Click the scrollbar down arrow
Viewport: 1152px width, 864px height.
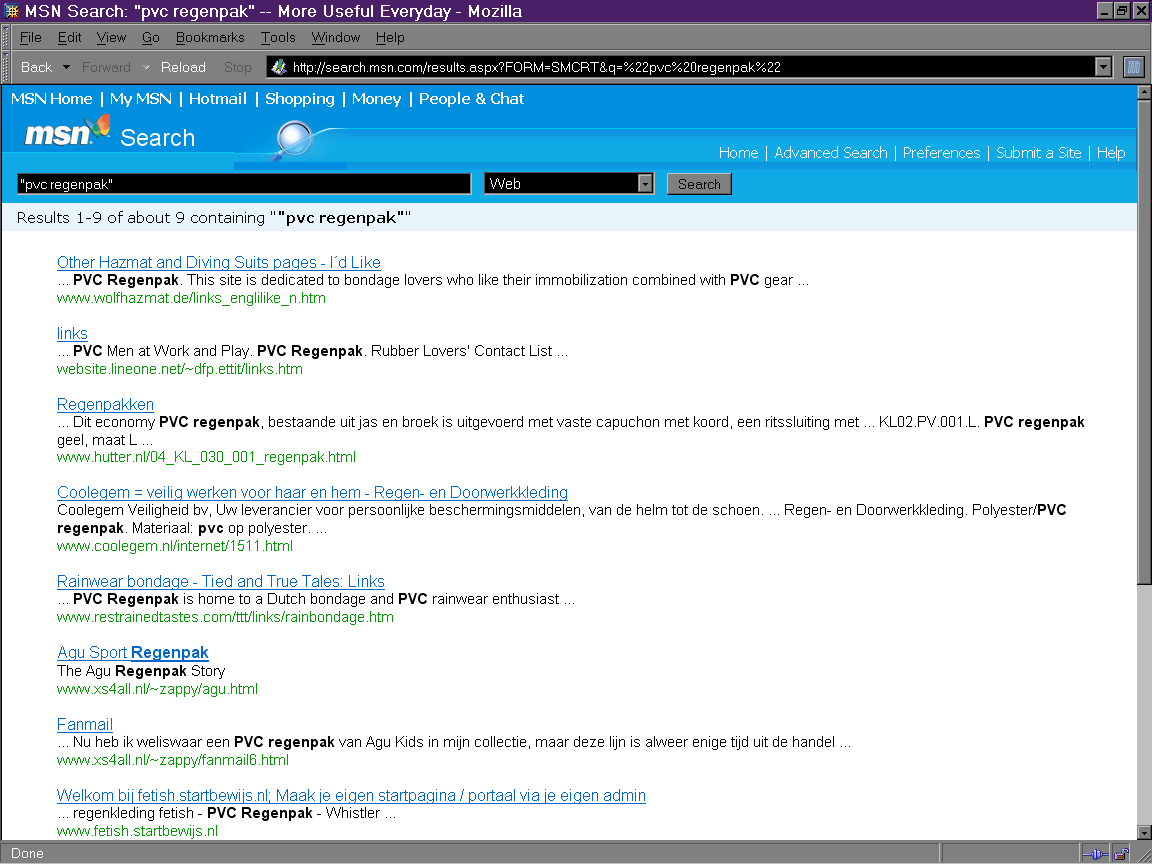(1144, 832)
